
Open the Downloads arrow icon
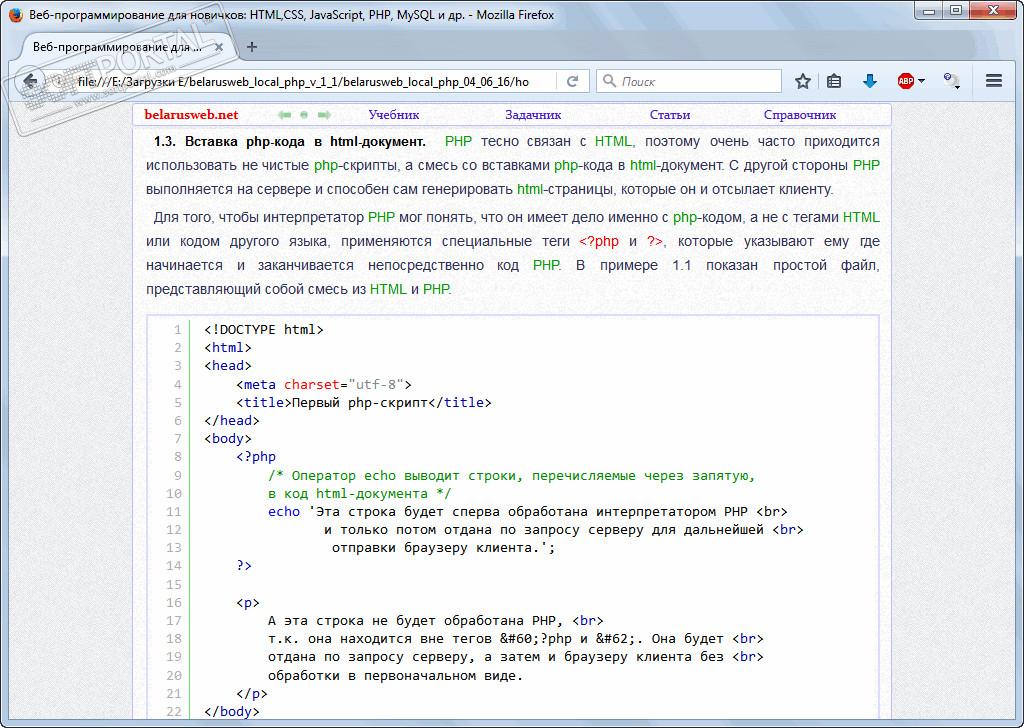869,81
